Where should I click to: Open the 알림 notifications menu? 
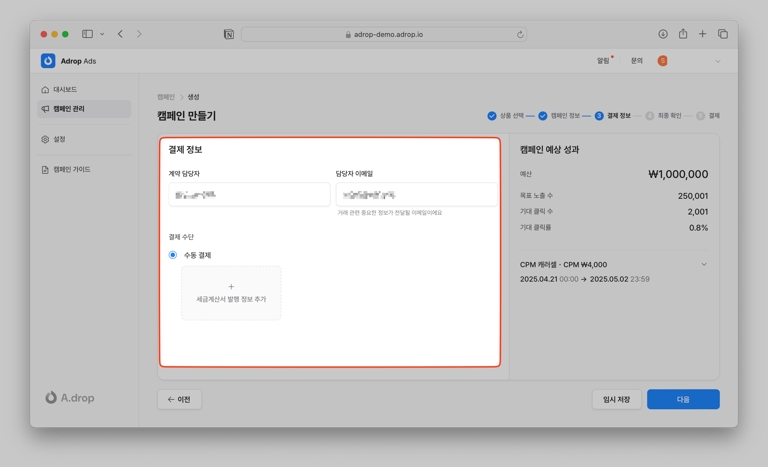[x=604, y=61]
